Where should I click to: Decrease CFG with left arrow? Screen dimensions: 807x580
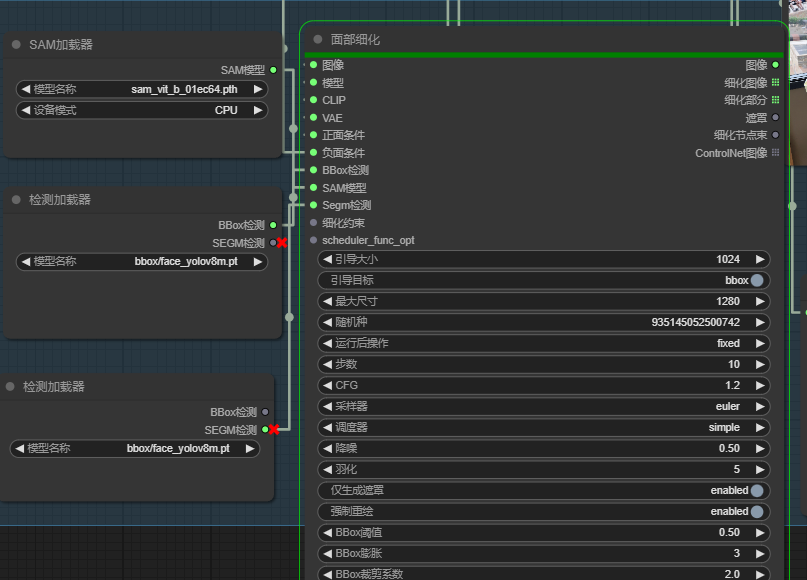[327, 385]
